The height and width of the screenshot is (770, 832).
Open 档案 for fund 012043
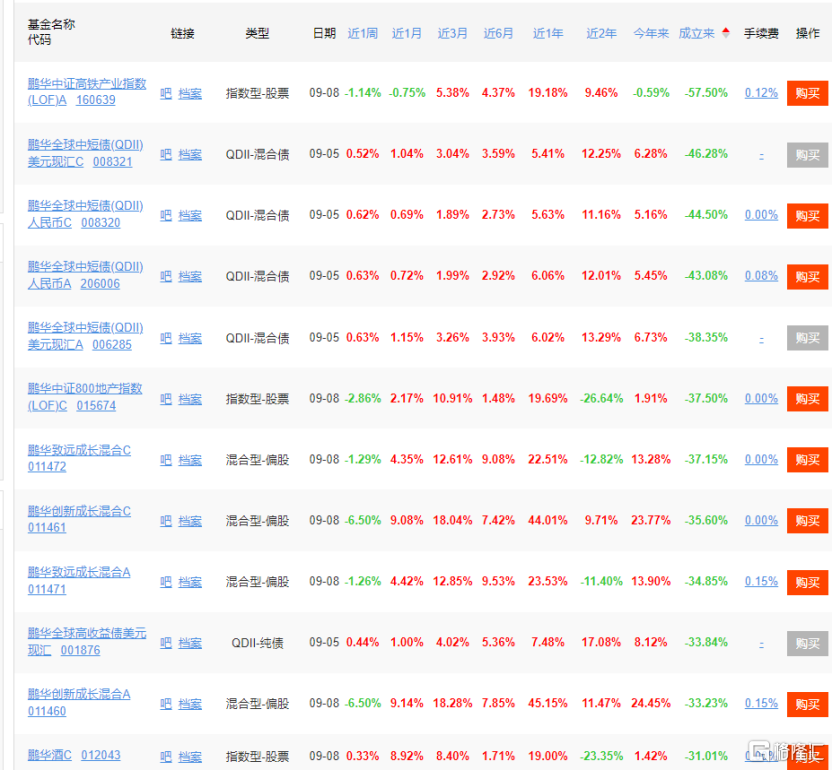point(190,757)
